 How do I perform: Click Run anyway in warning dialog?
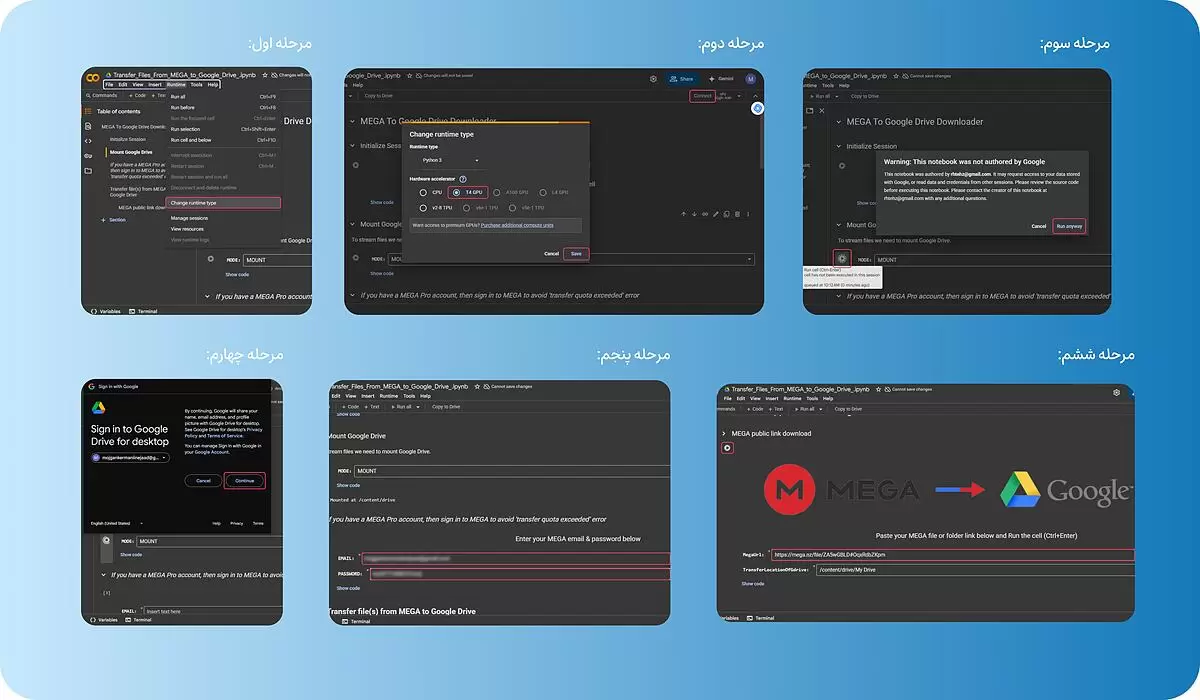pos(1069,227)
